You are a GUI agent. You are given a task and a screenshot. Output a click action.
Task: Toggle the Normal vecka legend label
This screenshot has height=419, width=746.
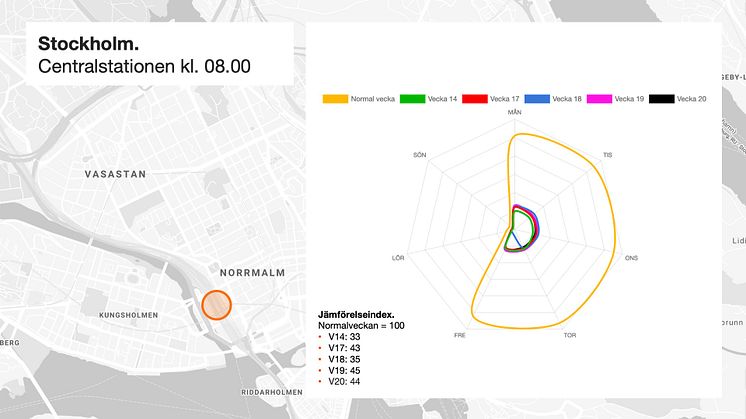pos(373,99)
